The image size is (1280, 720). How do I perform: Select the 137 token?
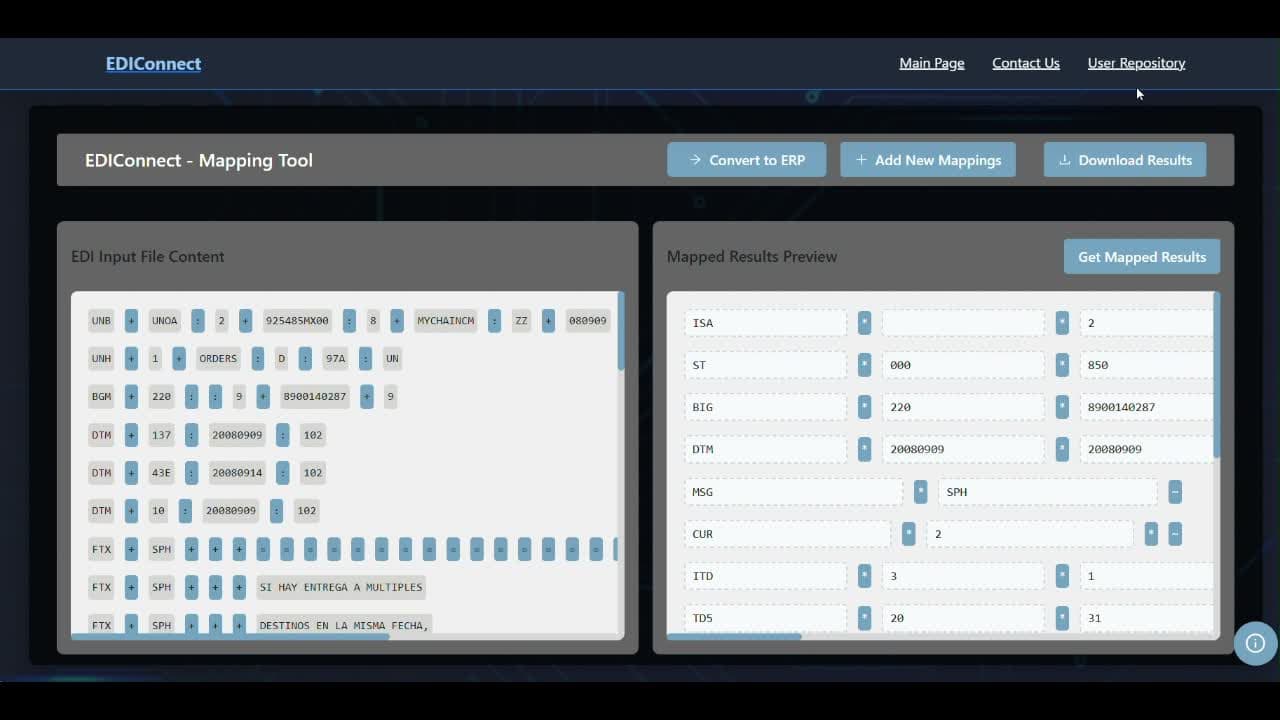[x=161, y=435]
